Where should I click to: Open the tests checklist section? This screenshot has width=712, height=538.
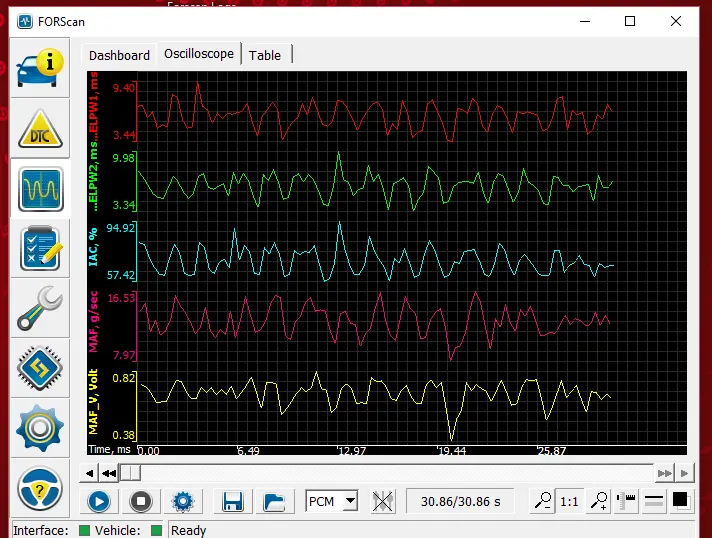40,248
